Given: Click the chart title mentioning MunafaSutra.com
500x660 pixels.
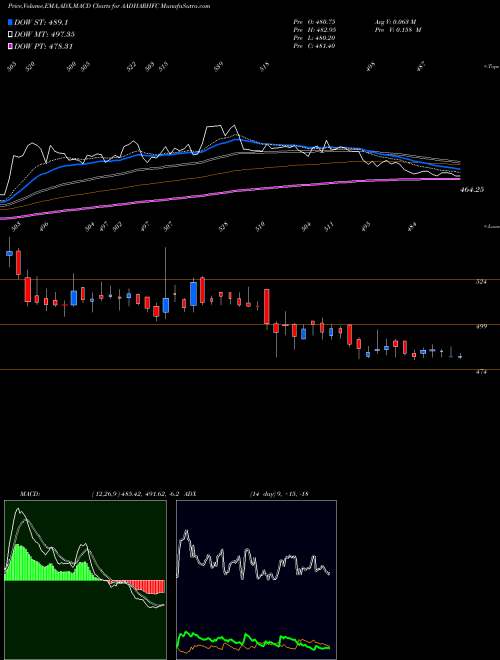Looking at the screenshot, I should (x=109, y=6).
